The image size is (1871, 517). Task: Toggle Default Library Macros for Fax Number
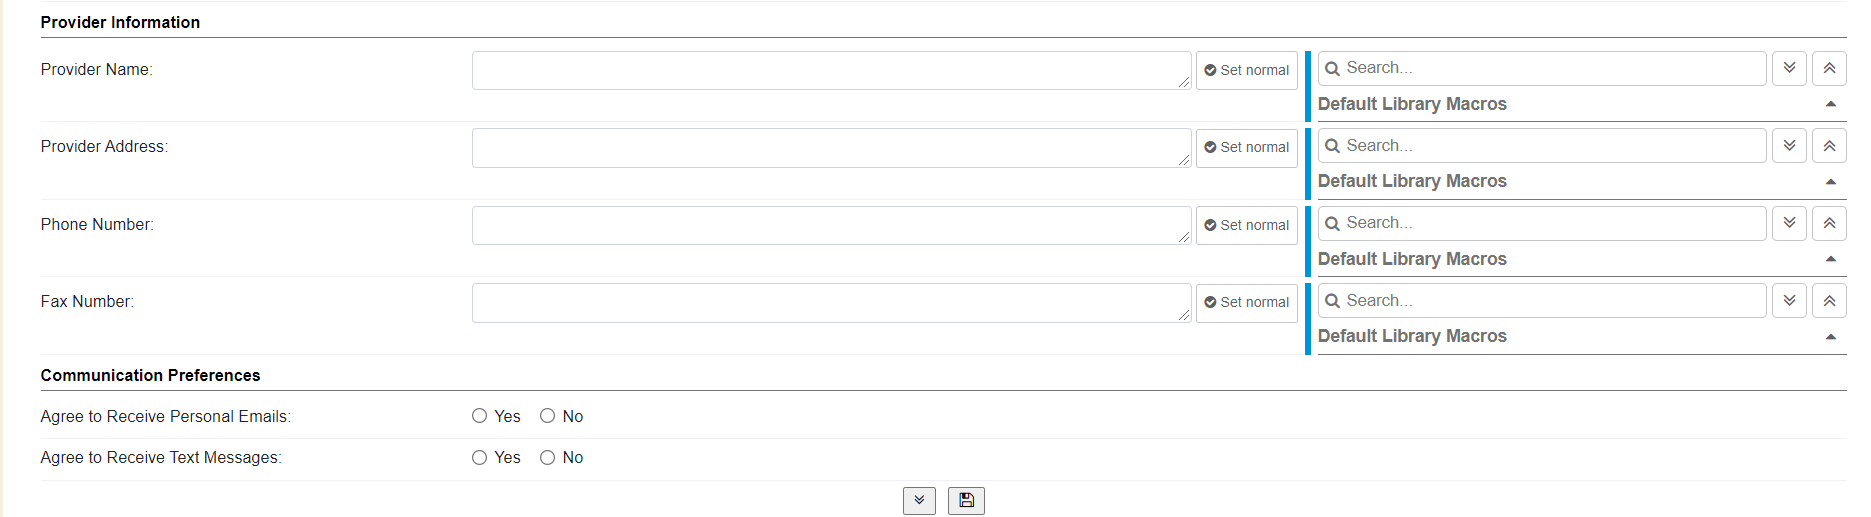1830,336
